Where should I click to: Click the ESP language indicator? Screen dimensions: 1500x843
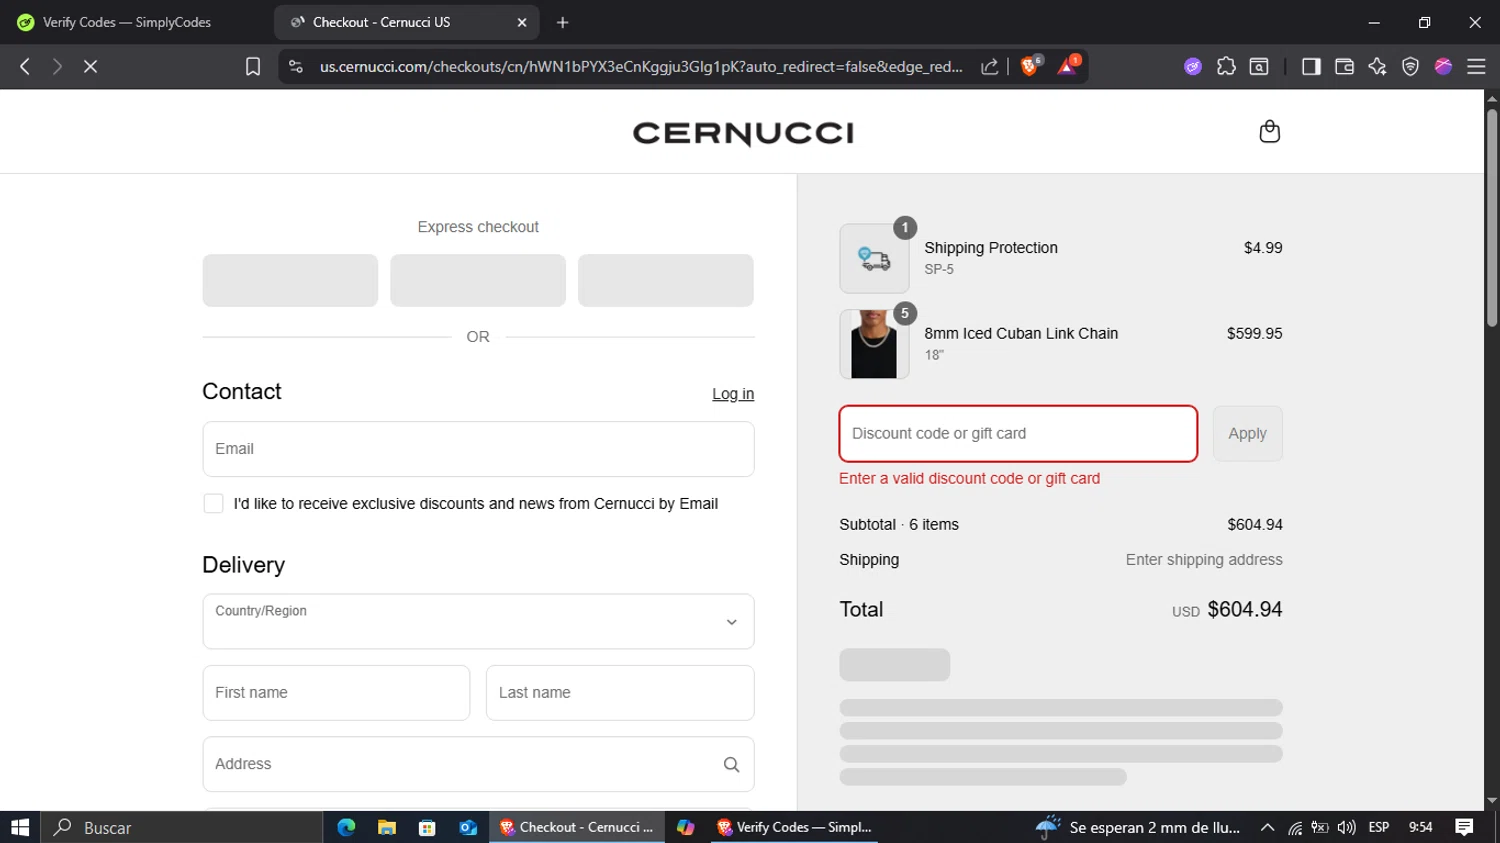coord(1379,827)
